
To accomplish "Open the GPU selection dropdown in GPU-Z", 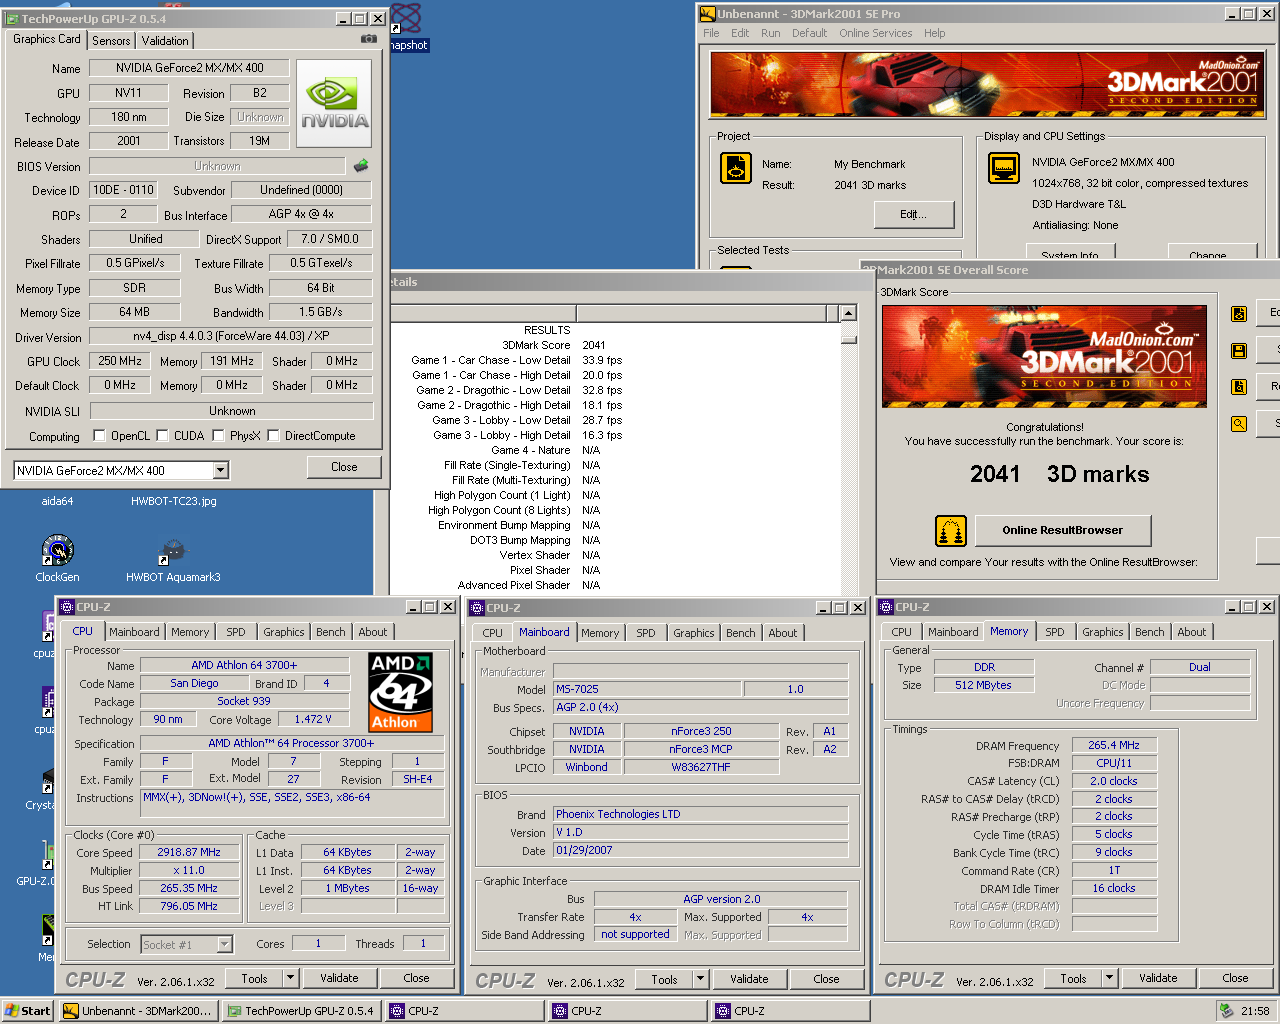I will coord(221,470).
